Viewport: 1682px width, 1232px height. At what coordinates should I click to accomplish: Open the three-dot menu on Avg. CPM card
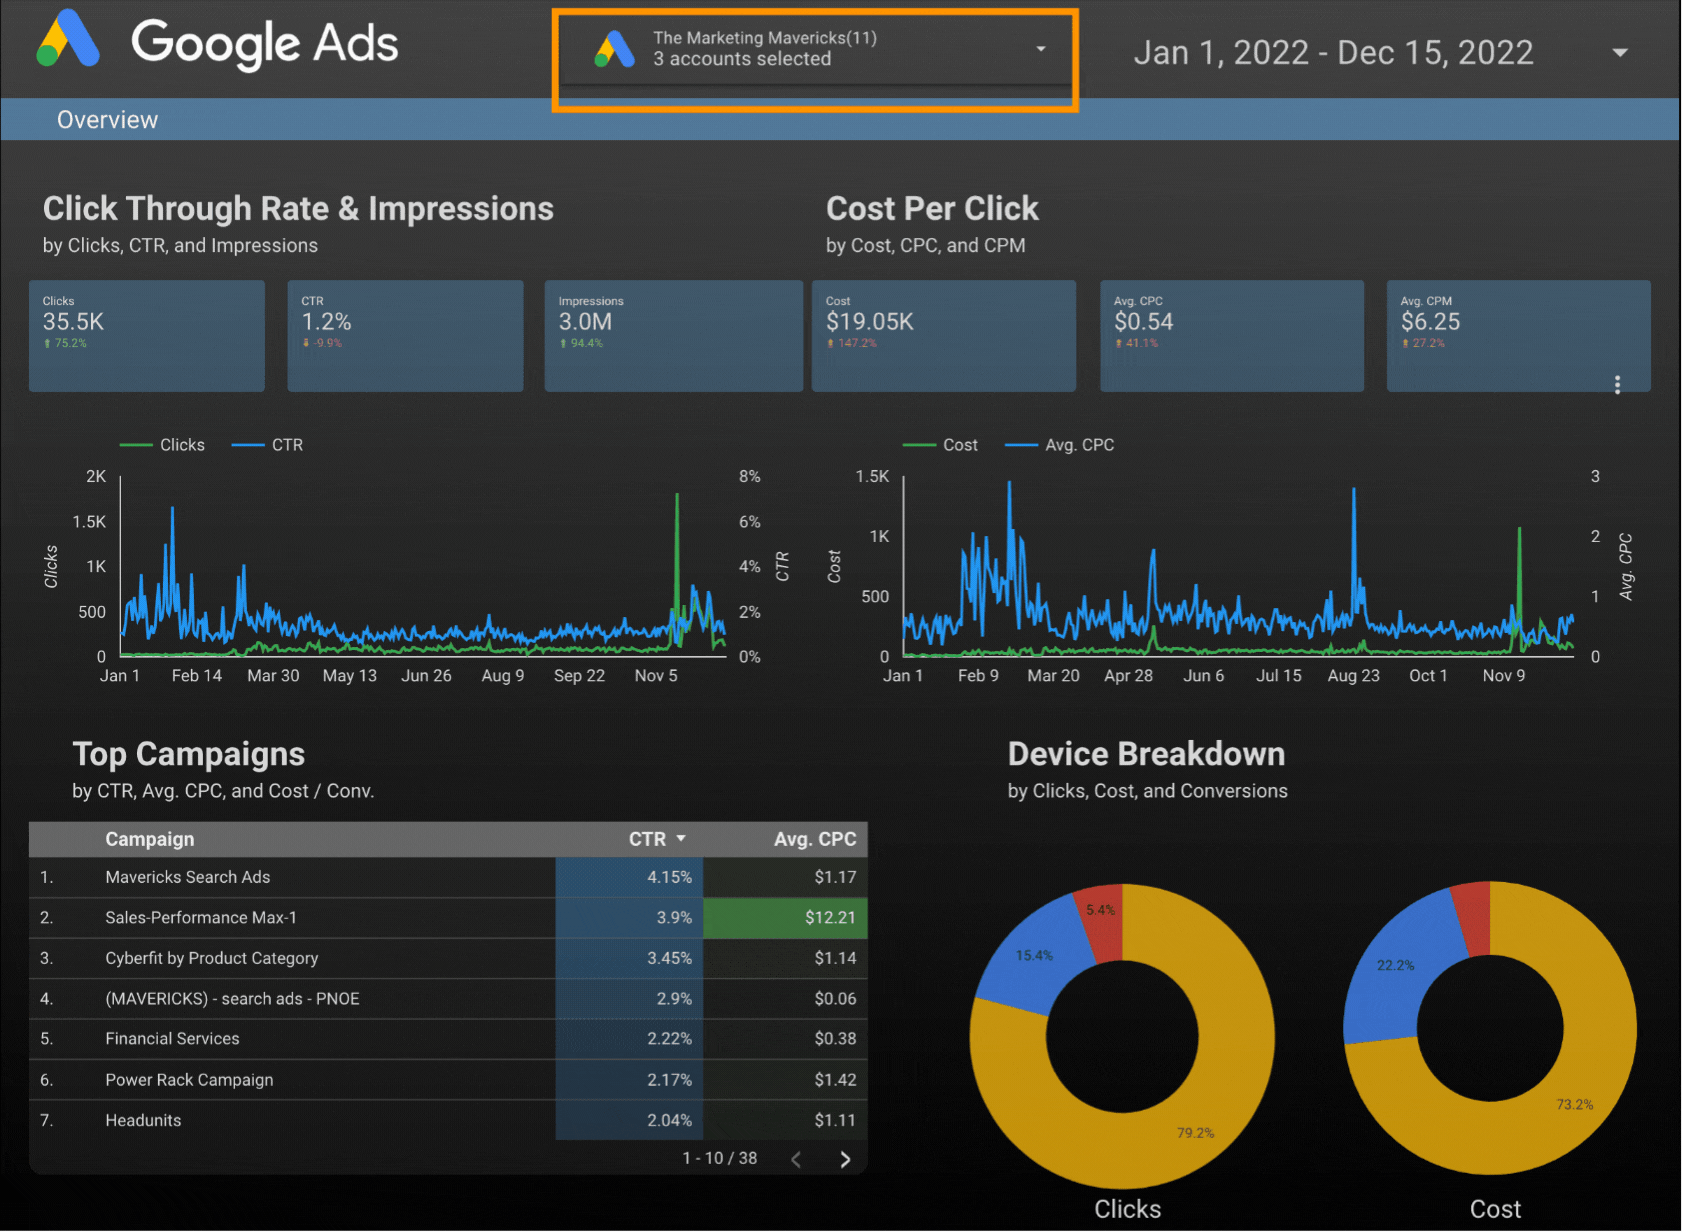(1617, 385)
